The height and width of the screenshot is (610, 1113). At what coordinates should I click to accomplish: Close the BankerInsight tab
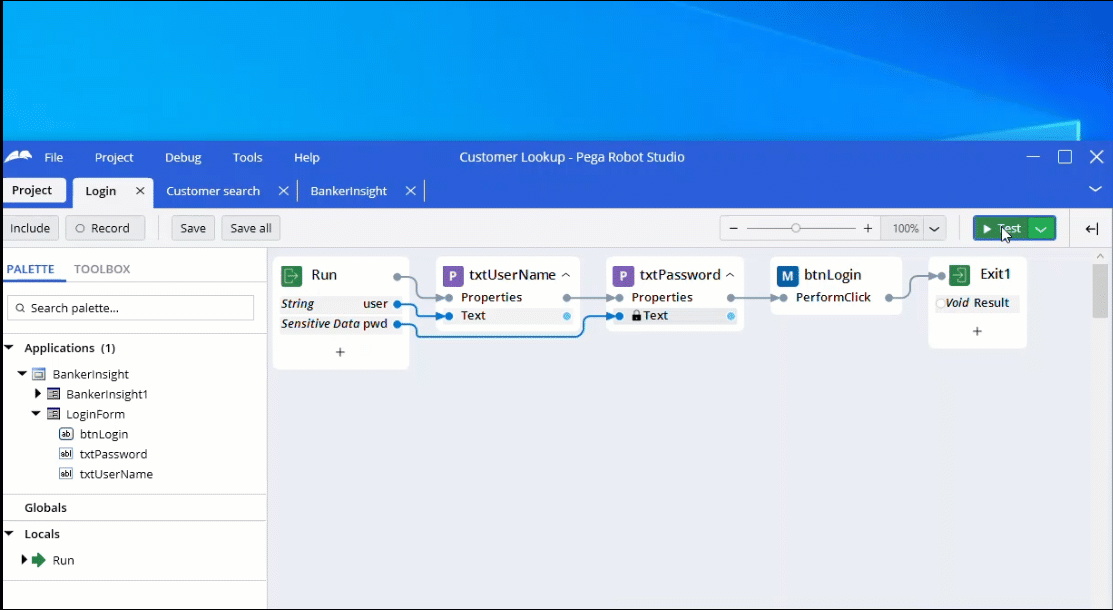[x=410, y=191]
